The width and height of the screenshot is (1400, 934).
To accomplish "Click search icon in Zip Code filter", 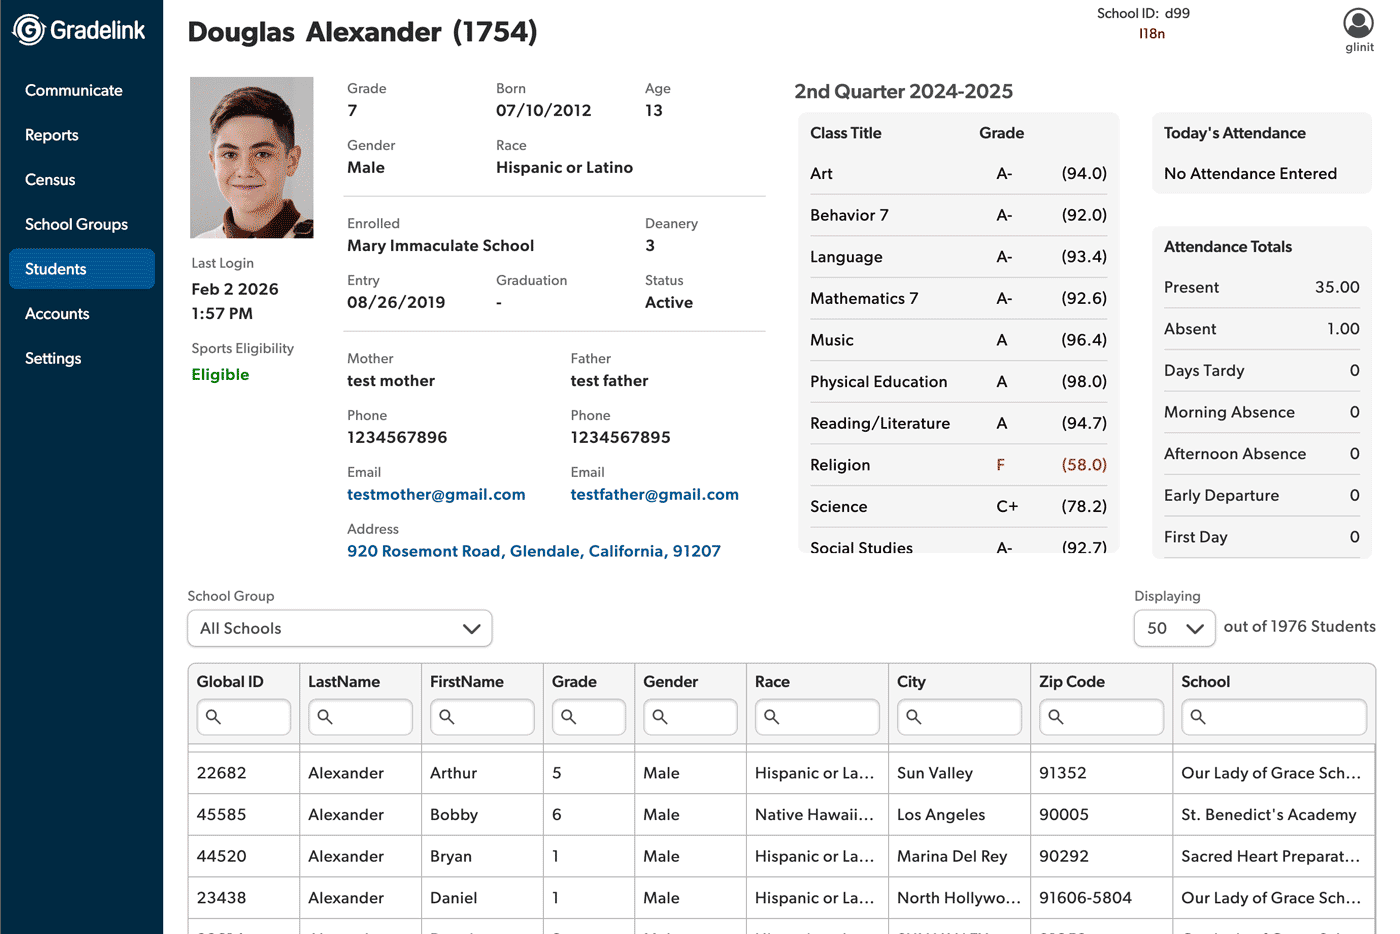I will (1056, 717).
